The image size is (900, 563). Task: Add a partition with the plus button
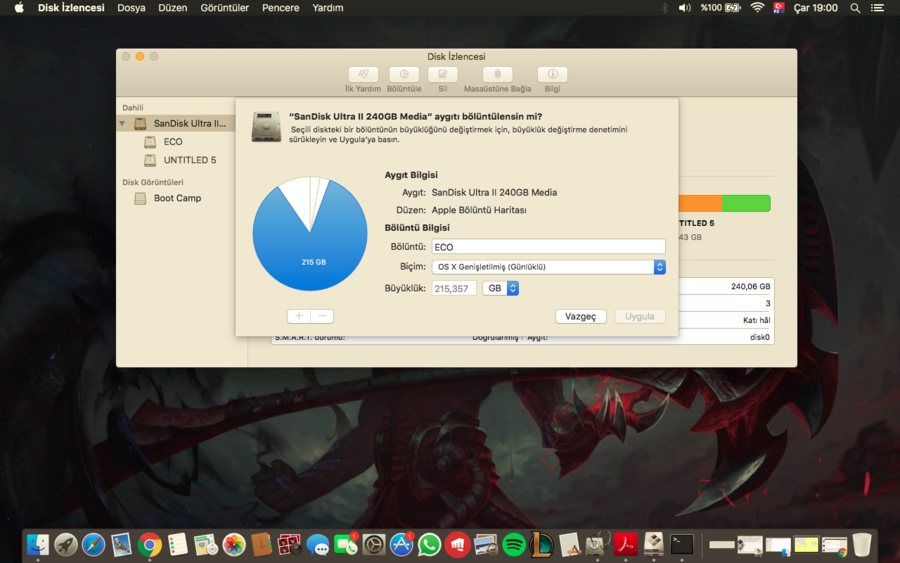pyautogui.click(x=299, y=316)
